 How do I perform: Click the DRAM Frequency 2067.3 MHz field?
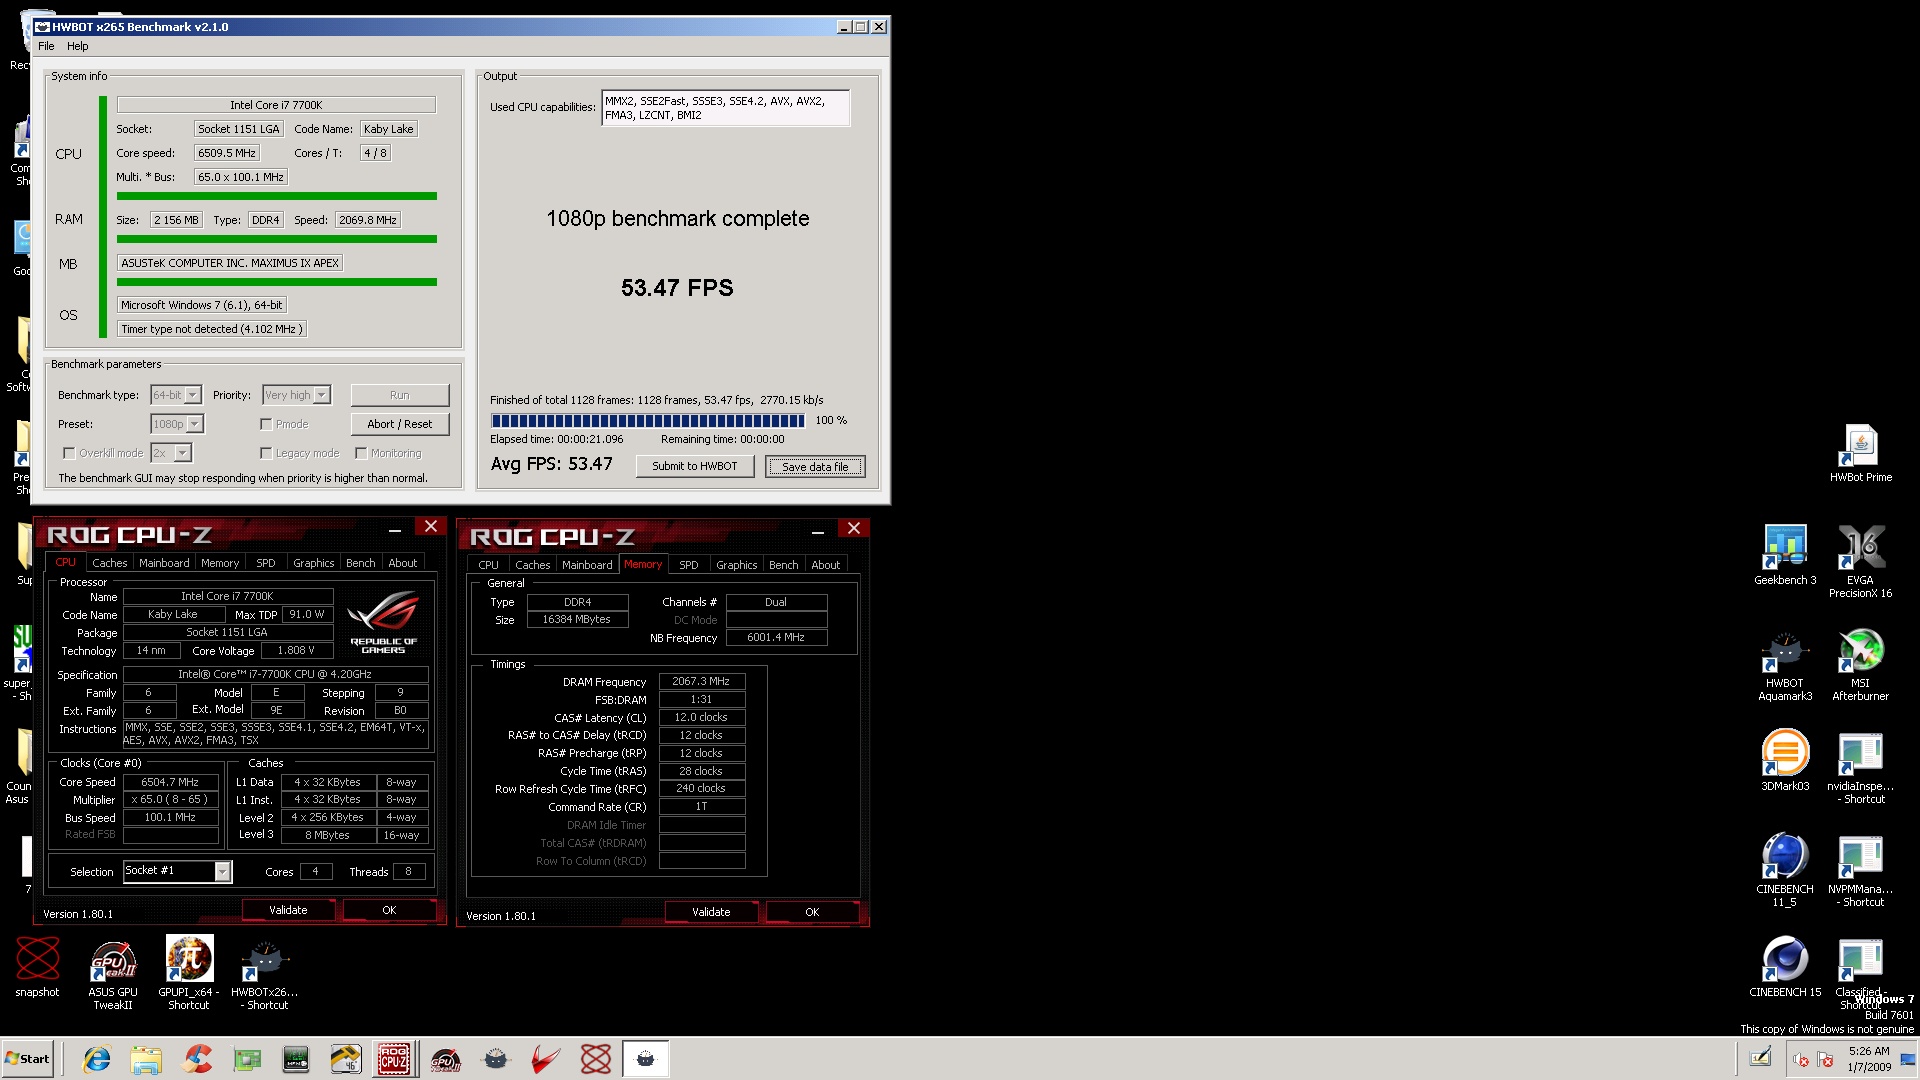(701, 681)
